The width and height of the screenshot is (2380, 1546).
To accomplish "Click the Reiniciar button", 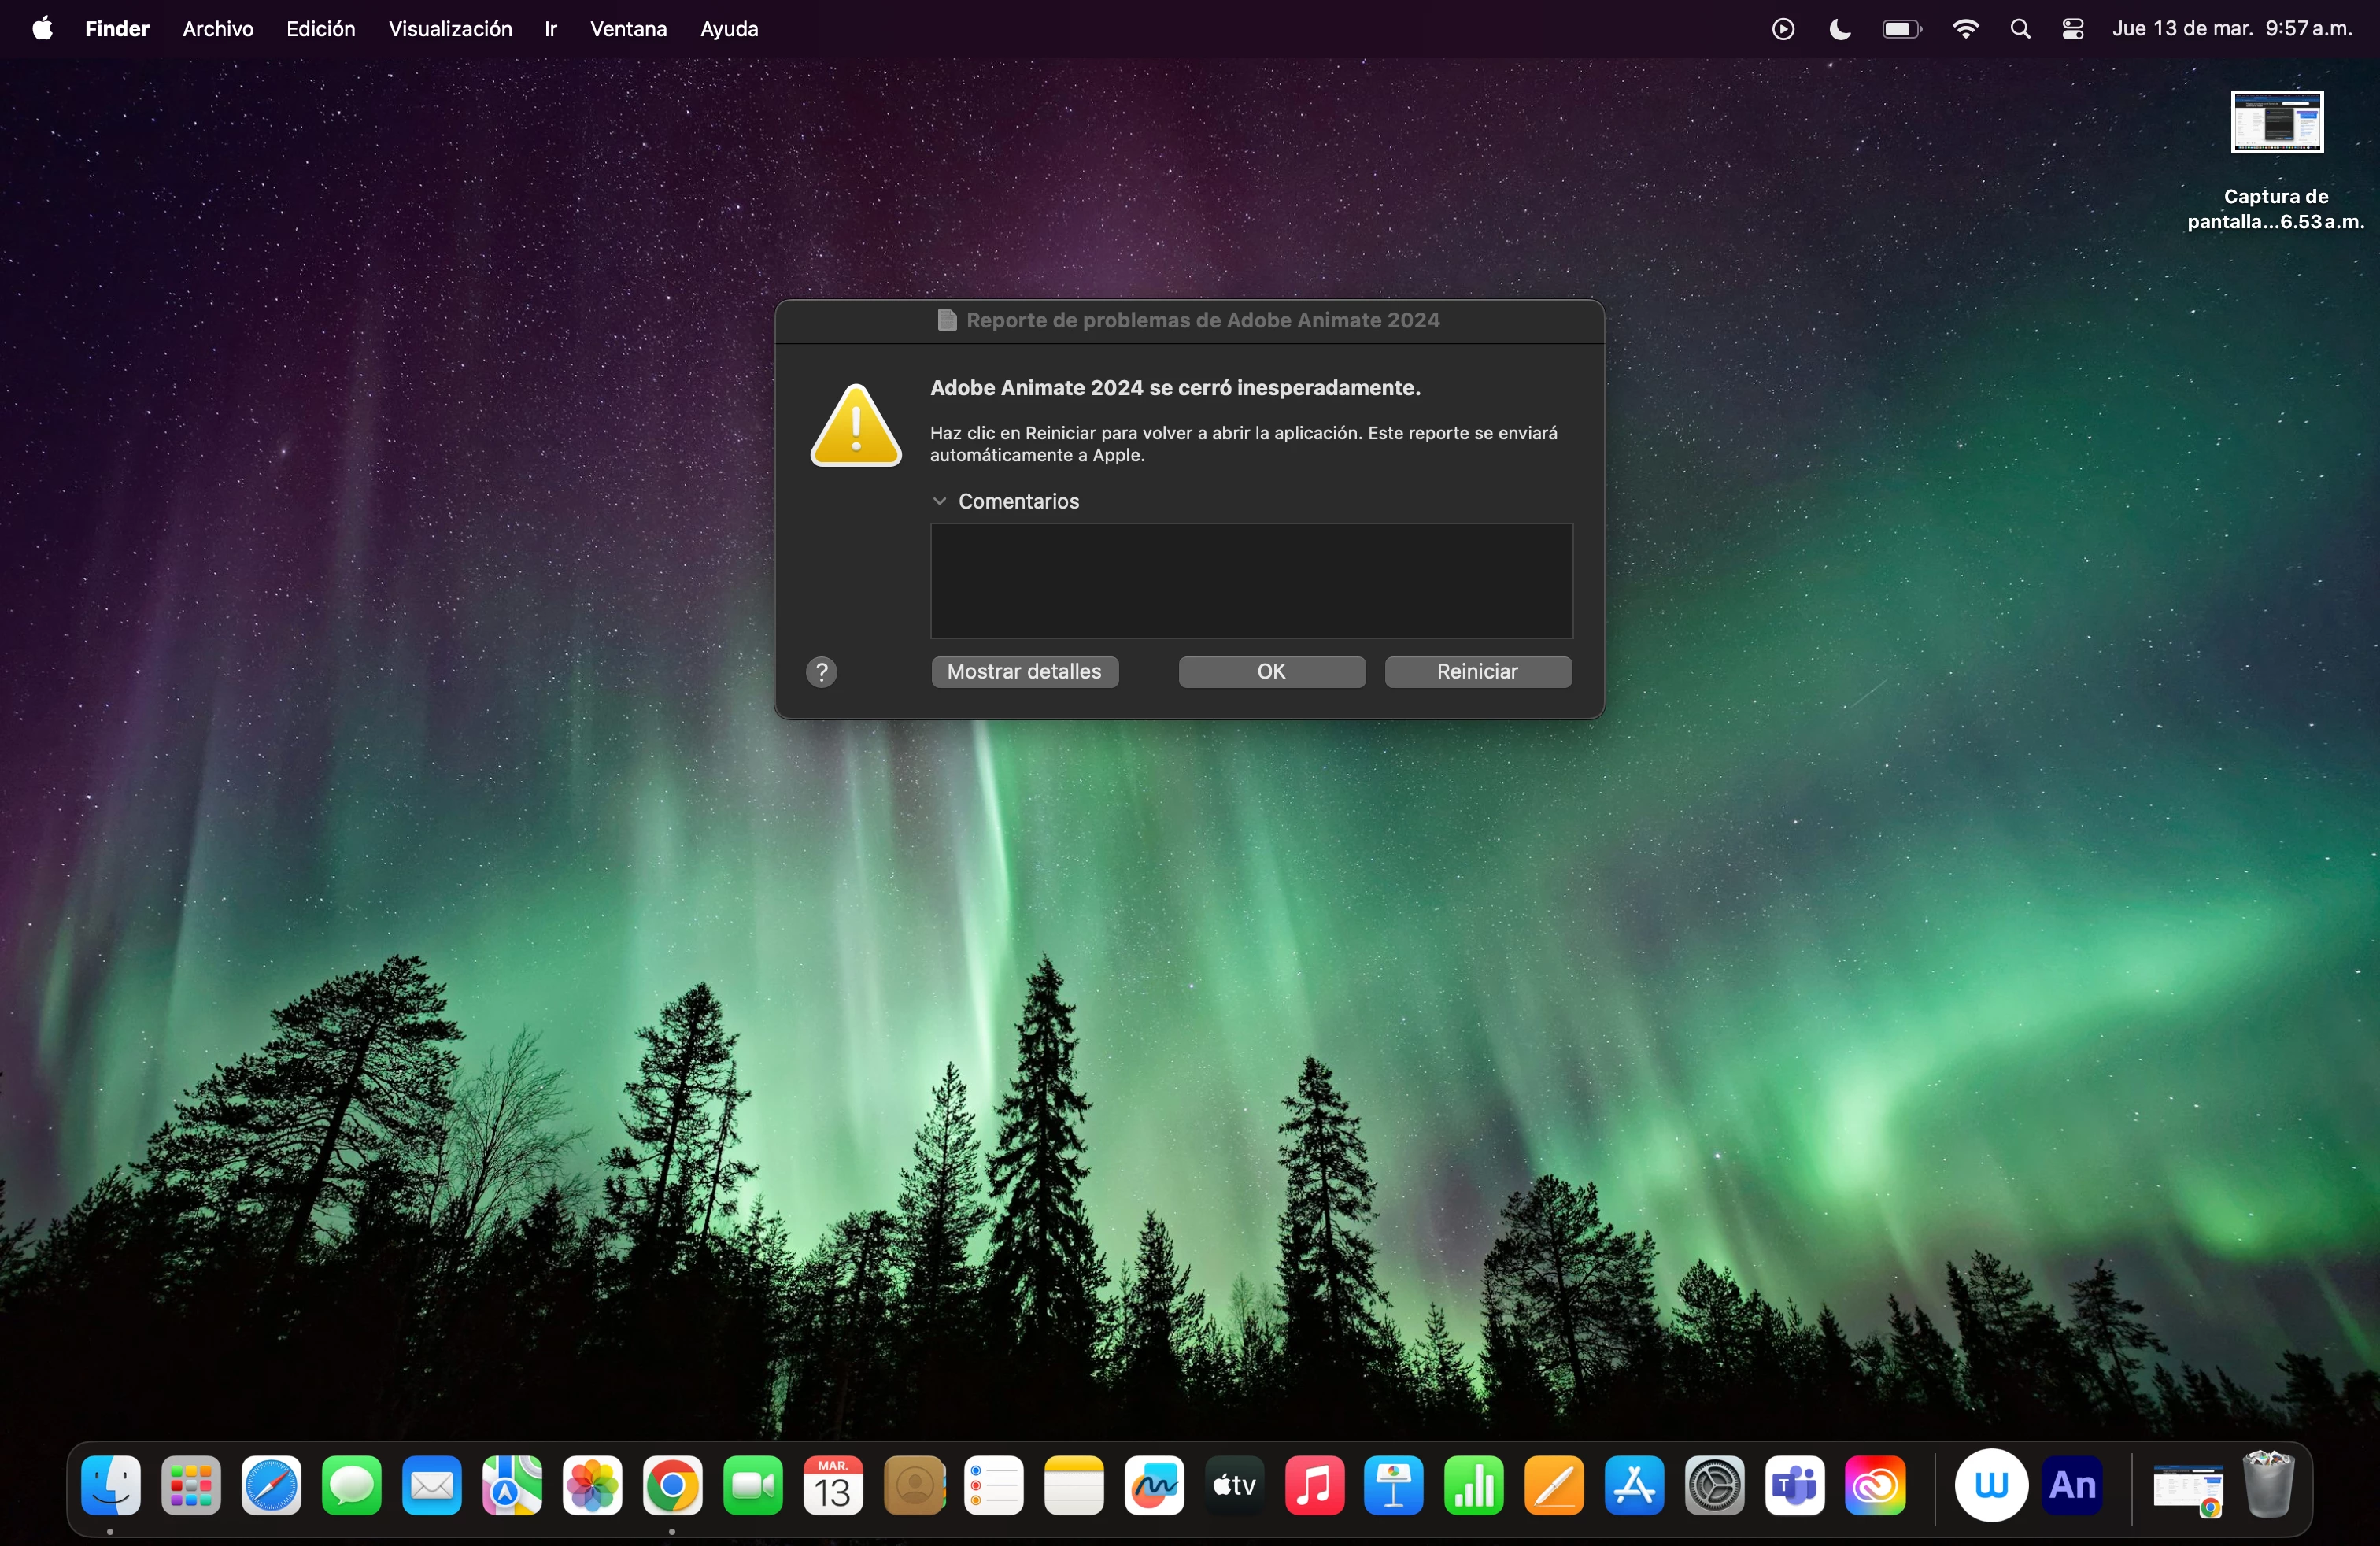I will coord(1477,672).
